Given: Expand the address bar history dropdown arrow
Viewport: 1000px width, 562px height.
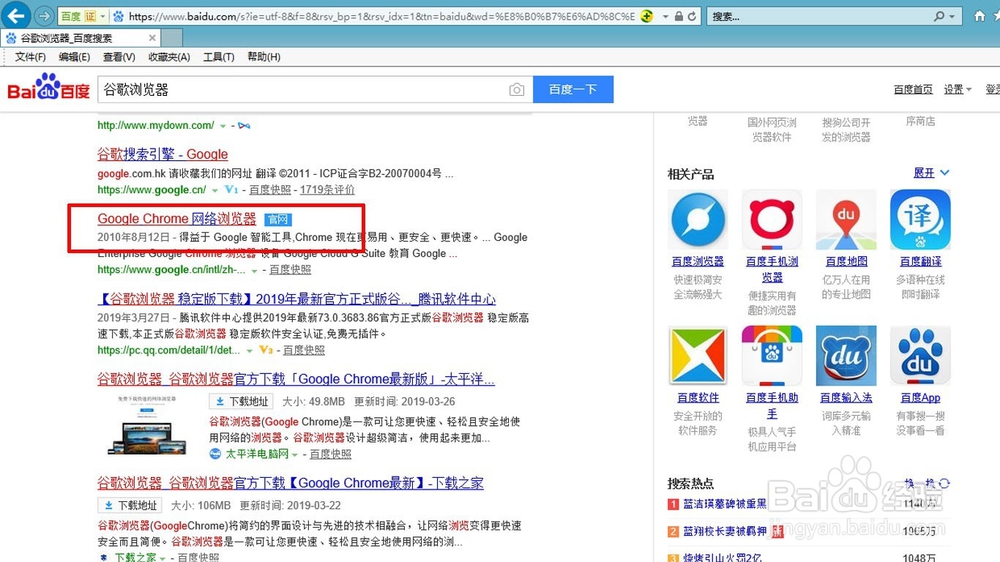Looking at the screenshot, I should 665,16.
